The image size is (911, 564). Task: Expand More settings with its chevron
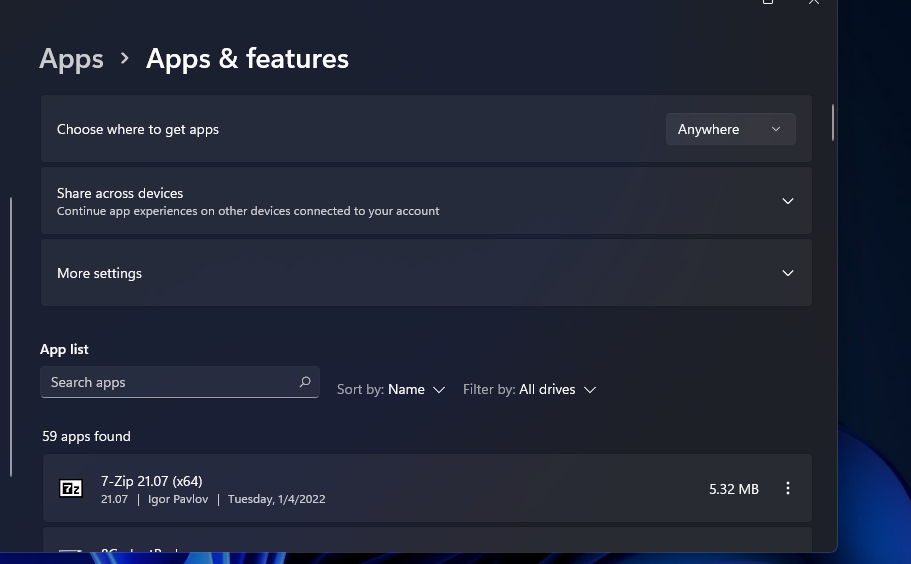[x=788, y=273]
